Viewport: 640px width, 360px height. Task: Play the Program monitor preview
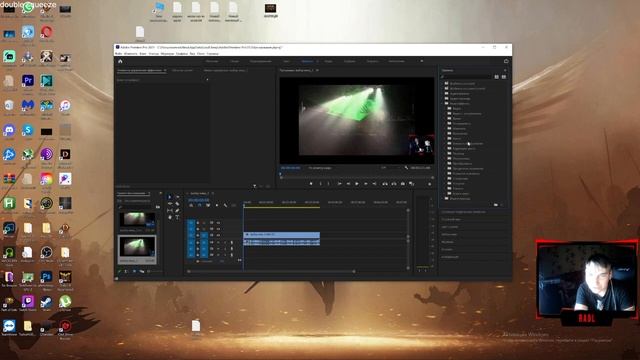tap(357, 184)
